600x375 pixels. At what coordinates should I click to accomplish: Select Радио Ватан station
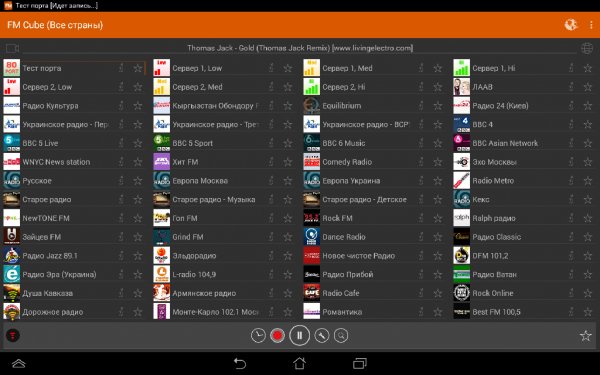coord(494,274)
